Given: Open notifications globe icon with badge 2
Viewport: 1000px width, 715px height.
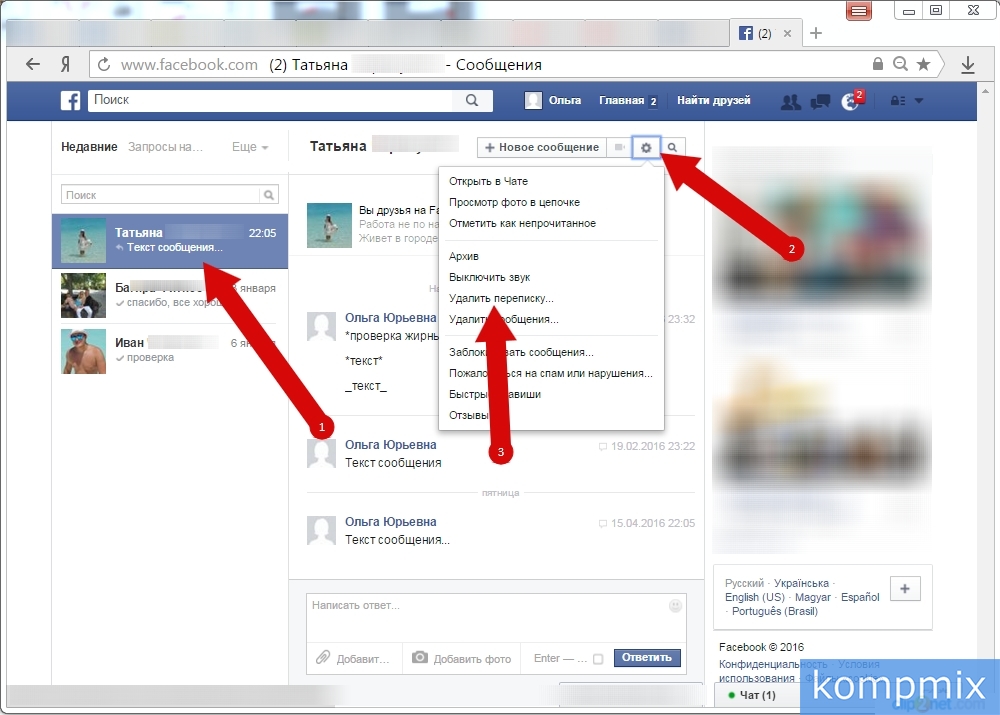Looking at the screenshot, I should pos(851,100).
